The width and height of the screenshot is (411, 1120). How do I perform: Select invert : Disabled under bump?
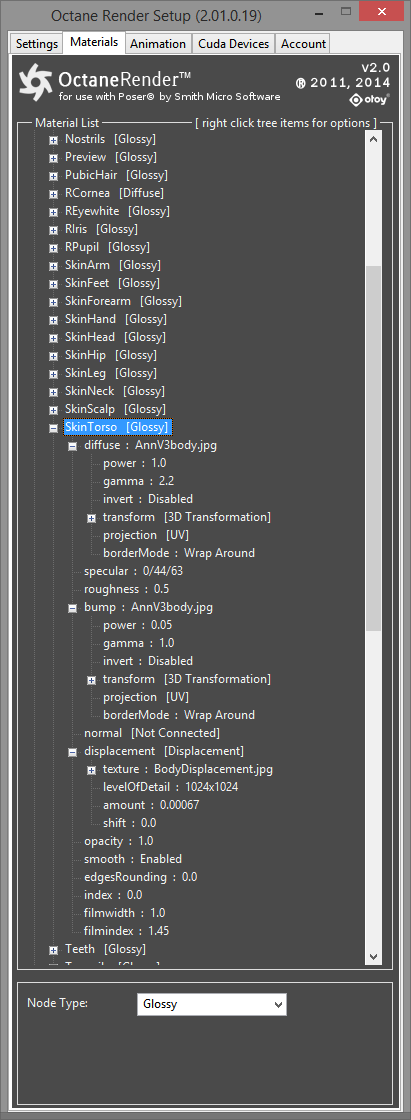[148, 661]
